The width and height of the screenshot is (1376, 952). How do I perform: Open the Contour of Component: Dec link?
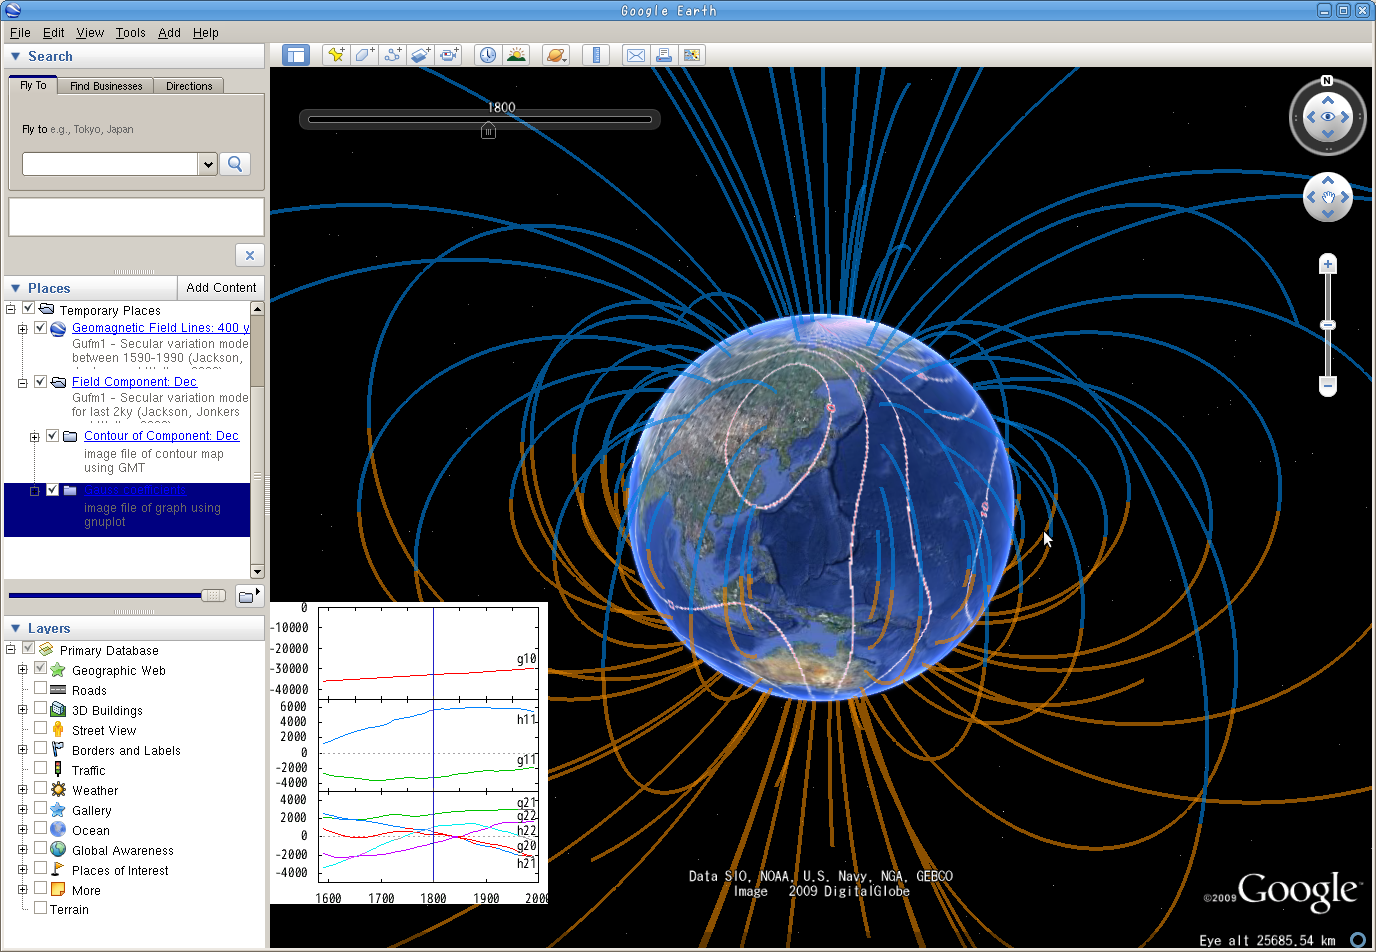click(161, 436)
